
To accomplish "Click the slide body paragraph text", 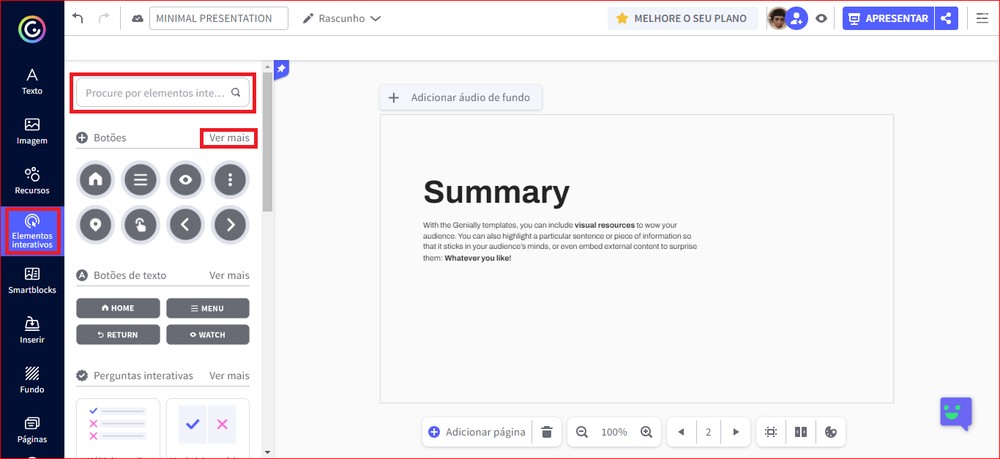I will [560, 242].
